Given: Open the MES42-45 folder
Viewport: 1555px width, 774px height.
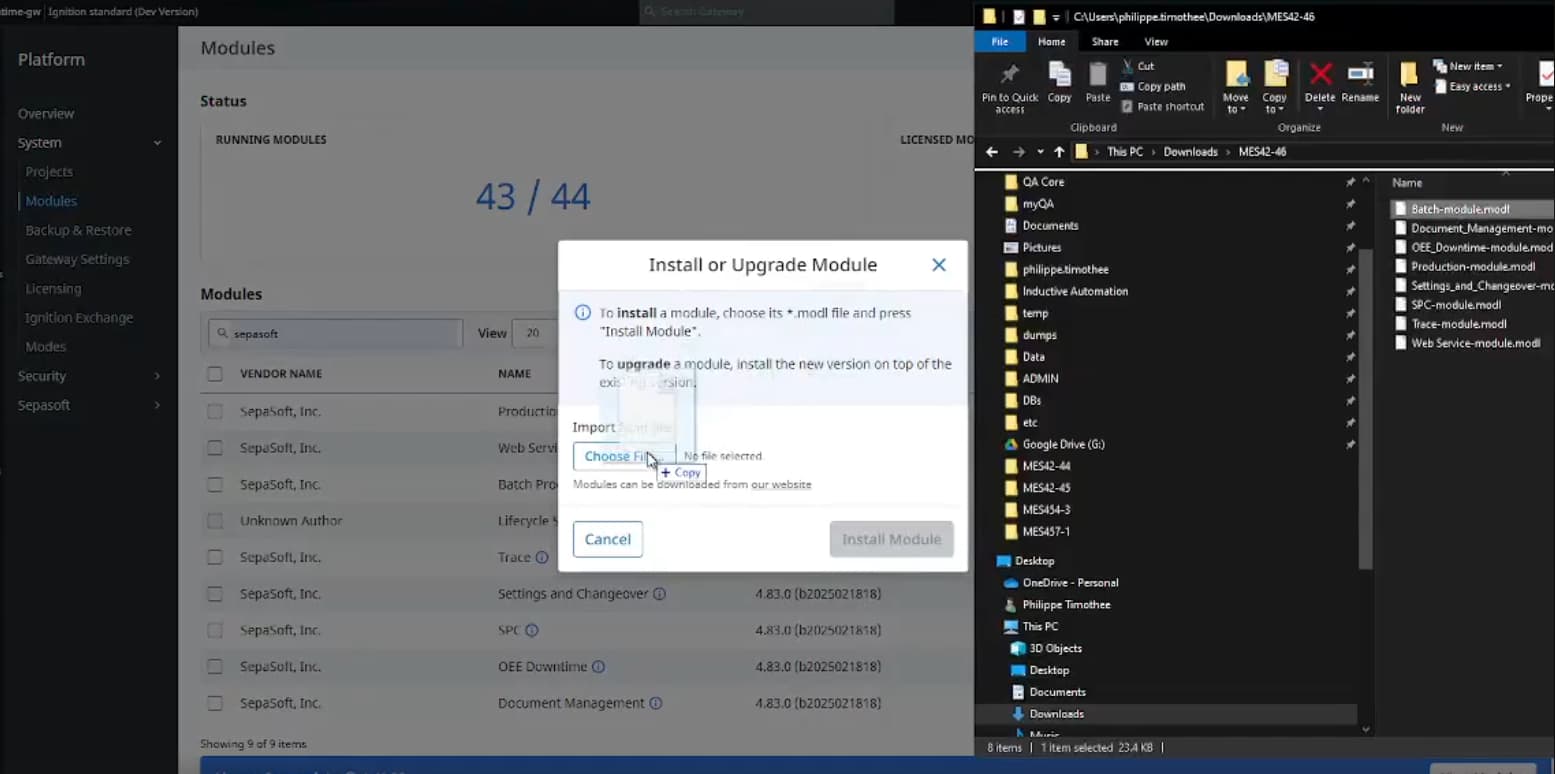Looking at the screenshot, I should click(x=1038, y=488).
